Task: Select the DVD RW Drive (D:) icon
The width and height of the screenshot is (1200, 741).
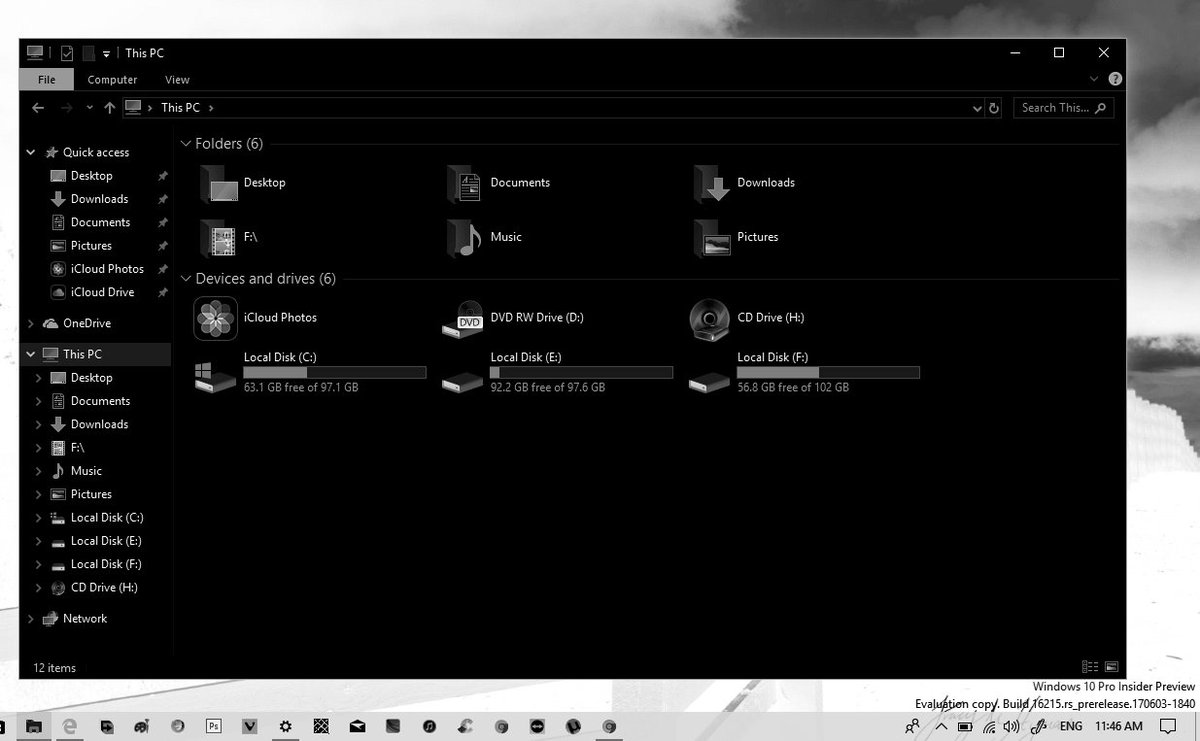Action: [462, 318]
